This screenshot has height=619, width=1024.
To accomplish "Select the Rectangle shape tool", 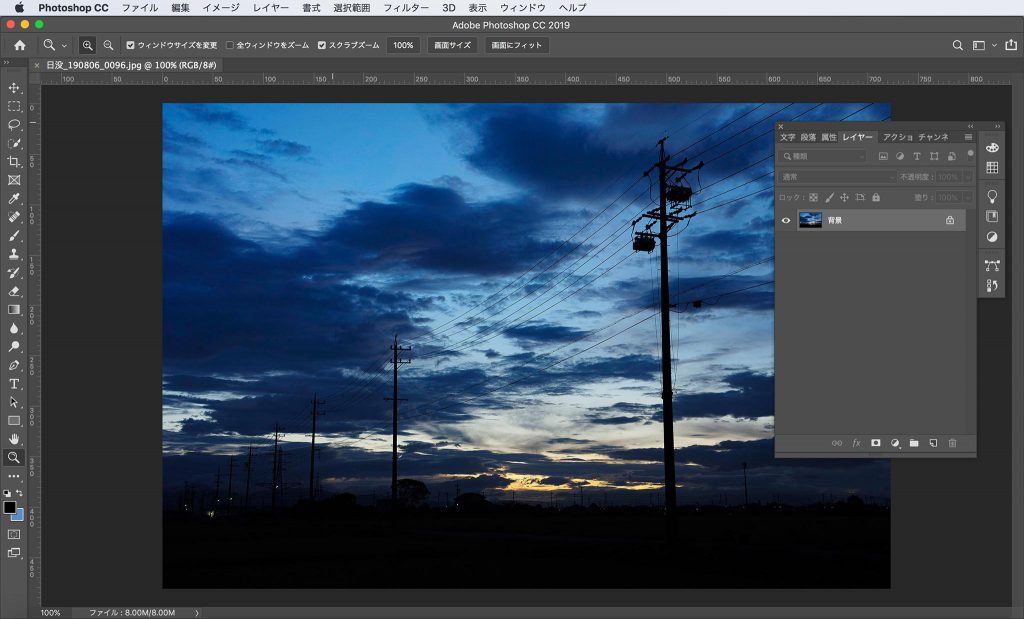I will click(x=14, y=421).
